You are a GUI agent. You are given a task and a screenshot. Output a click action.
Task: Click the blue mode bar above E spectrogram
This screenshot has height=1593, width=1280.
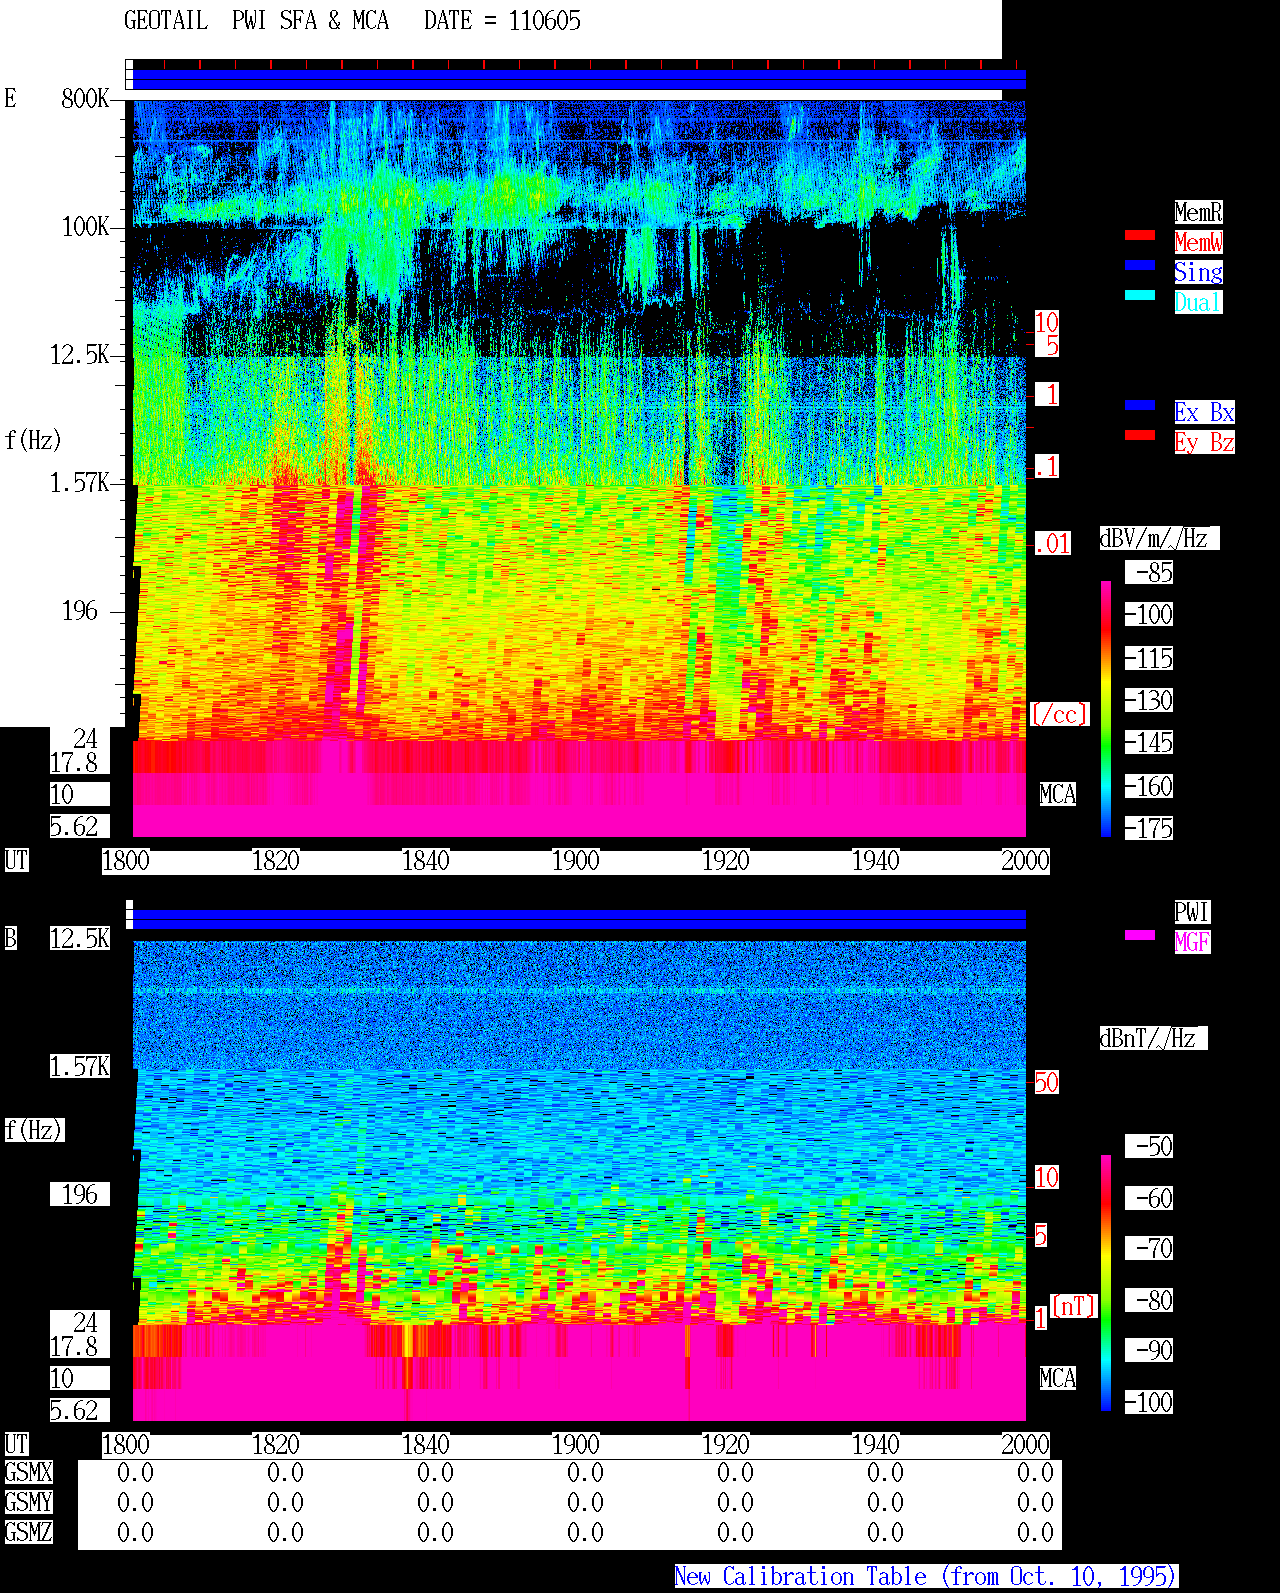[x=580, y=80]
